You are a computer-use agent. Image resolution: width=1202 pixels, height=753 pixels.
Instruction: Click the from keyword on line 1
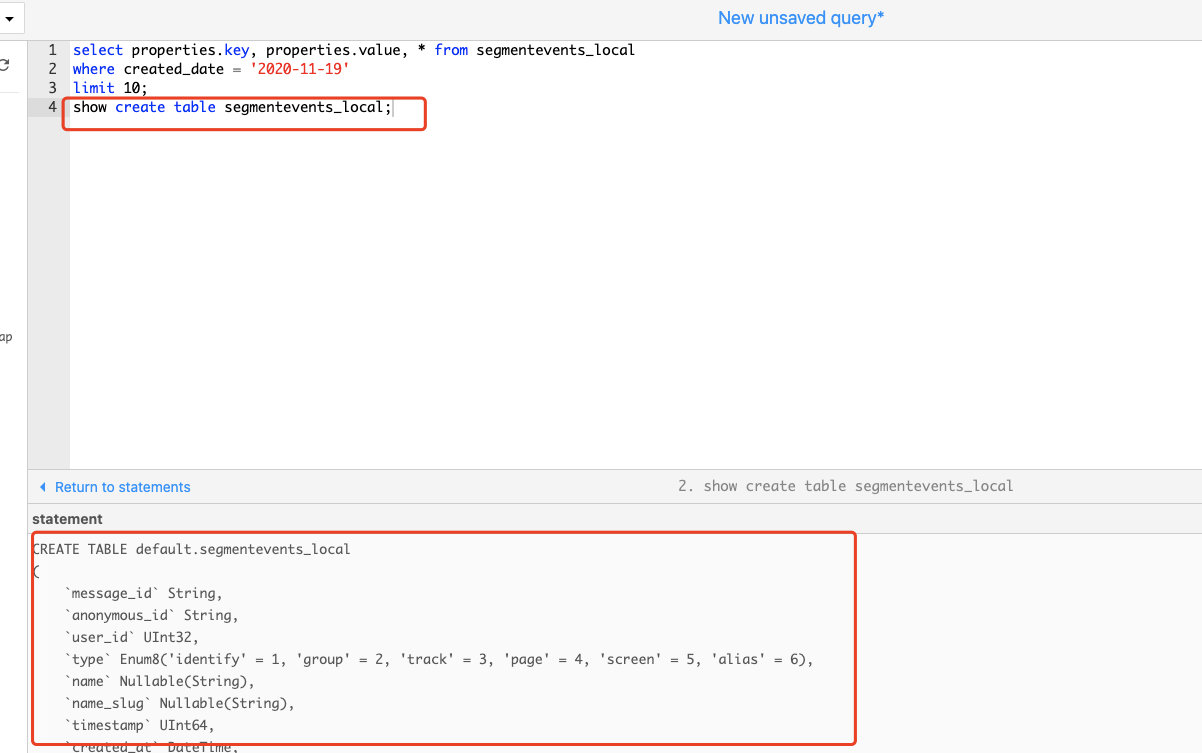451,49
